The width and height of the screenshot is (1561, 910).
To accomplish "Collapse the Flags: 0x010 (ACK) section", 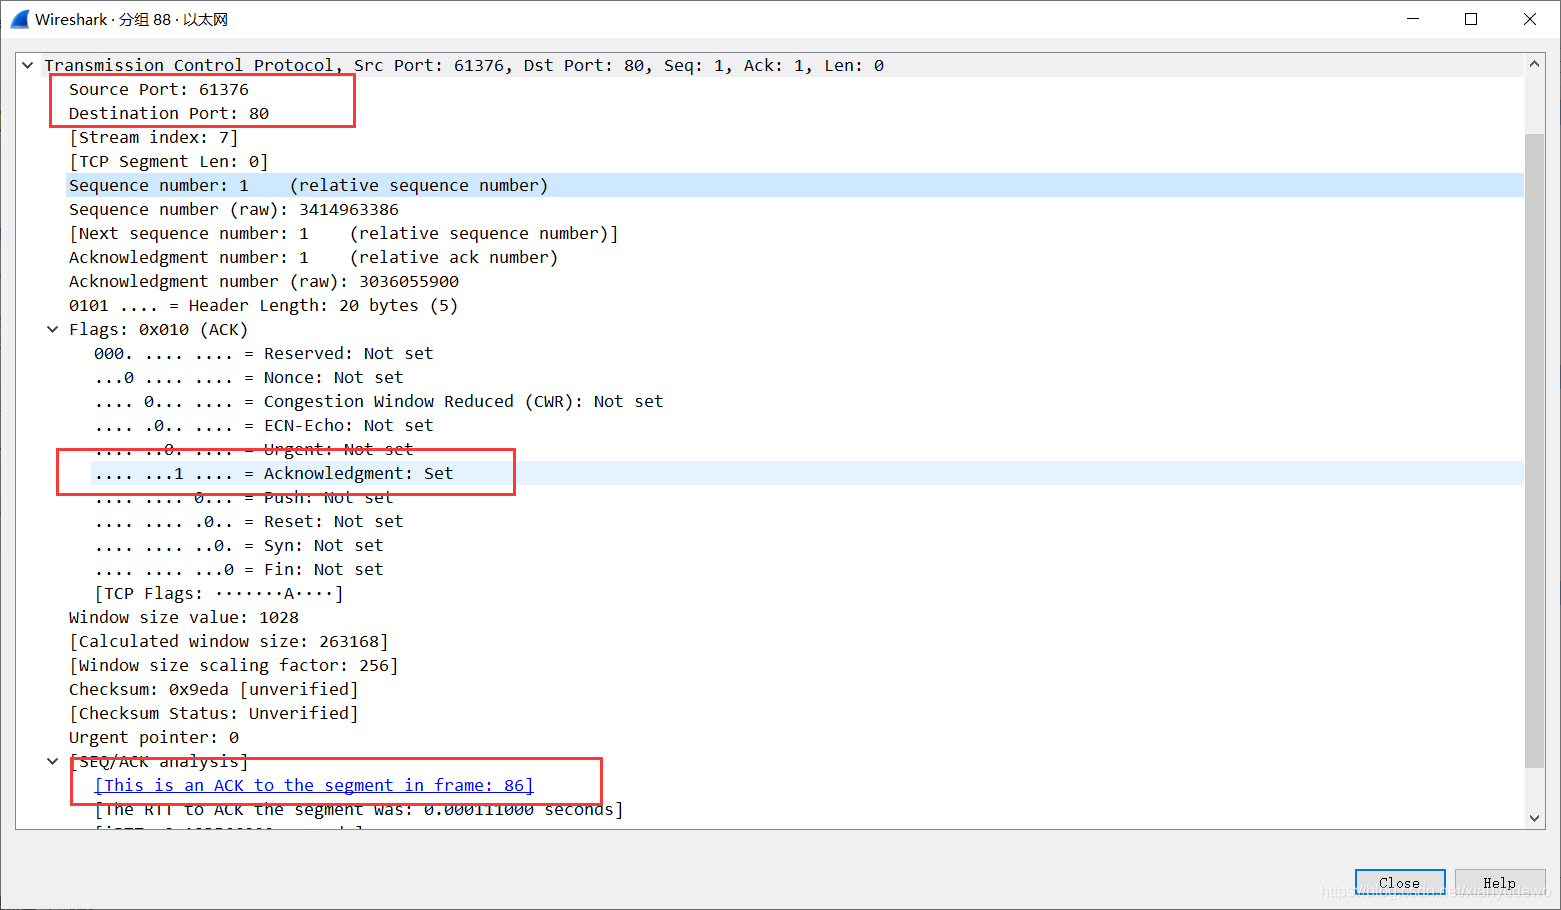I will (x=53, y=329).
